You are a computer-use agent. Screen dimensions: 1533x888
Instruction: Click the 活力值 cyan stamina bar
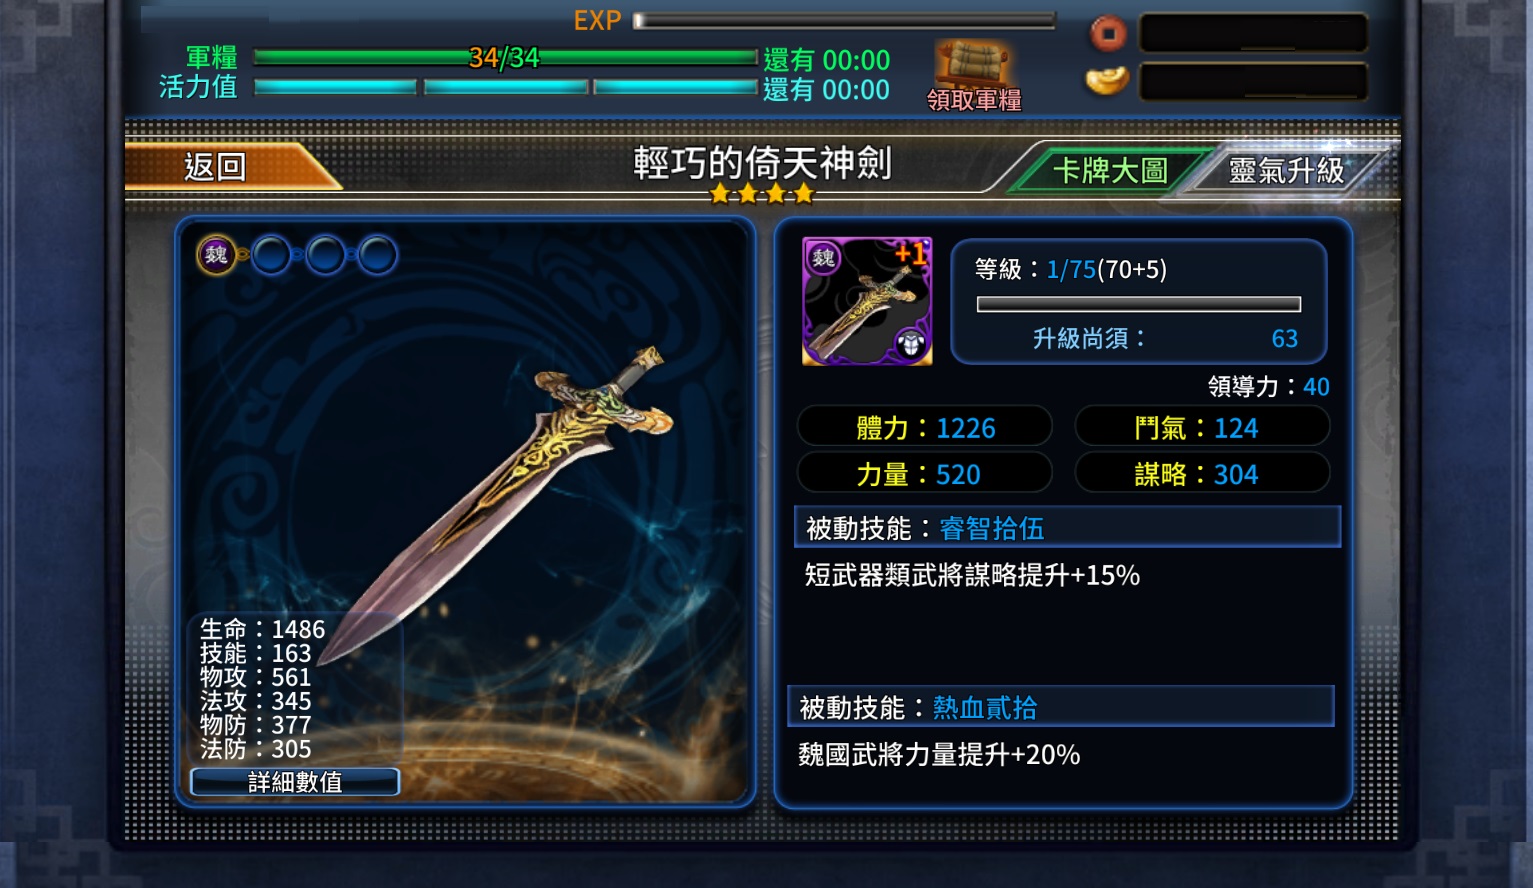505,88
